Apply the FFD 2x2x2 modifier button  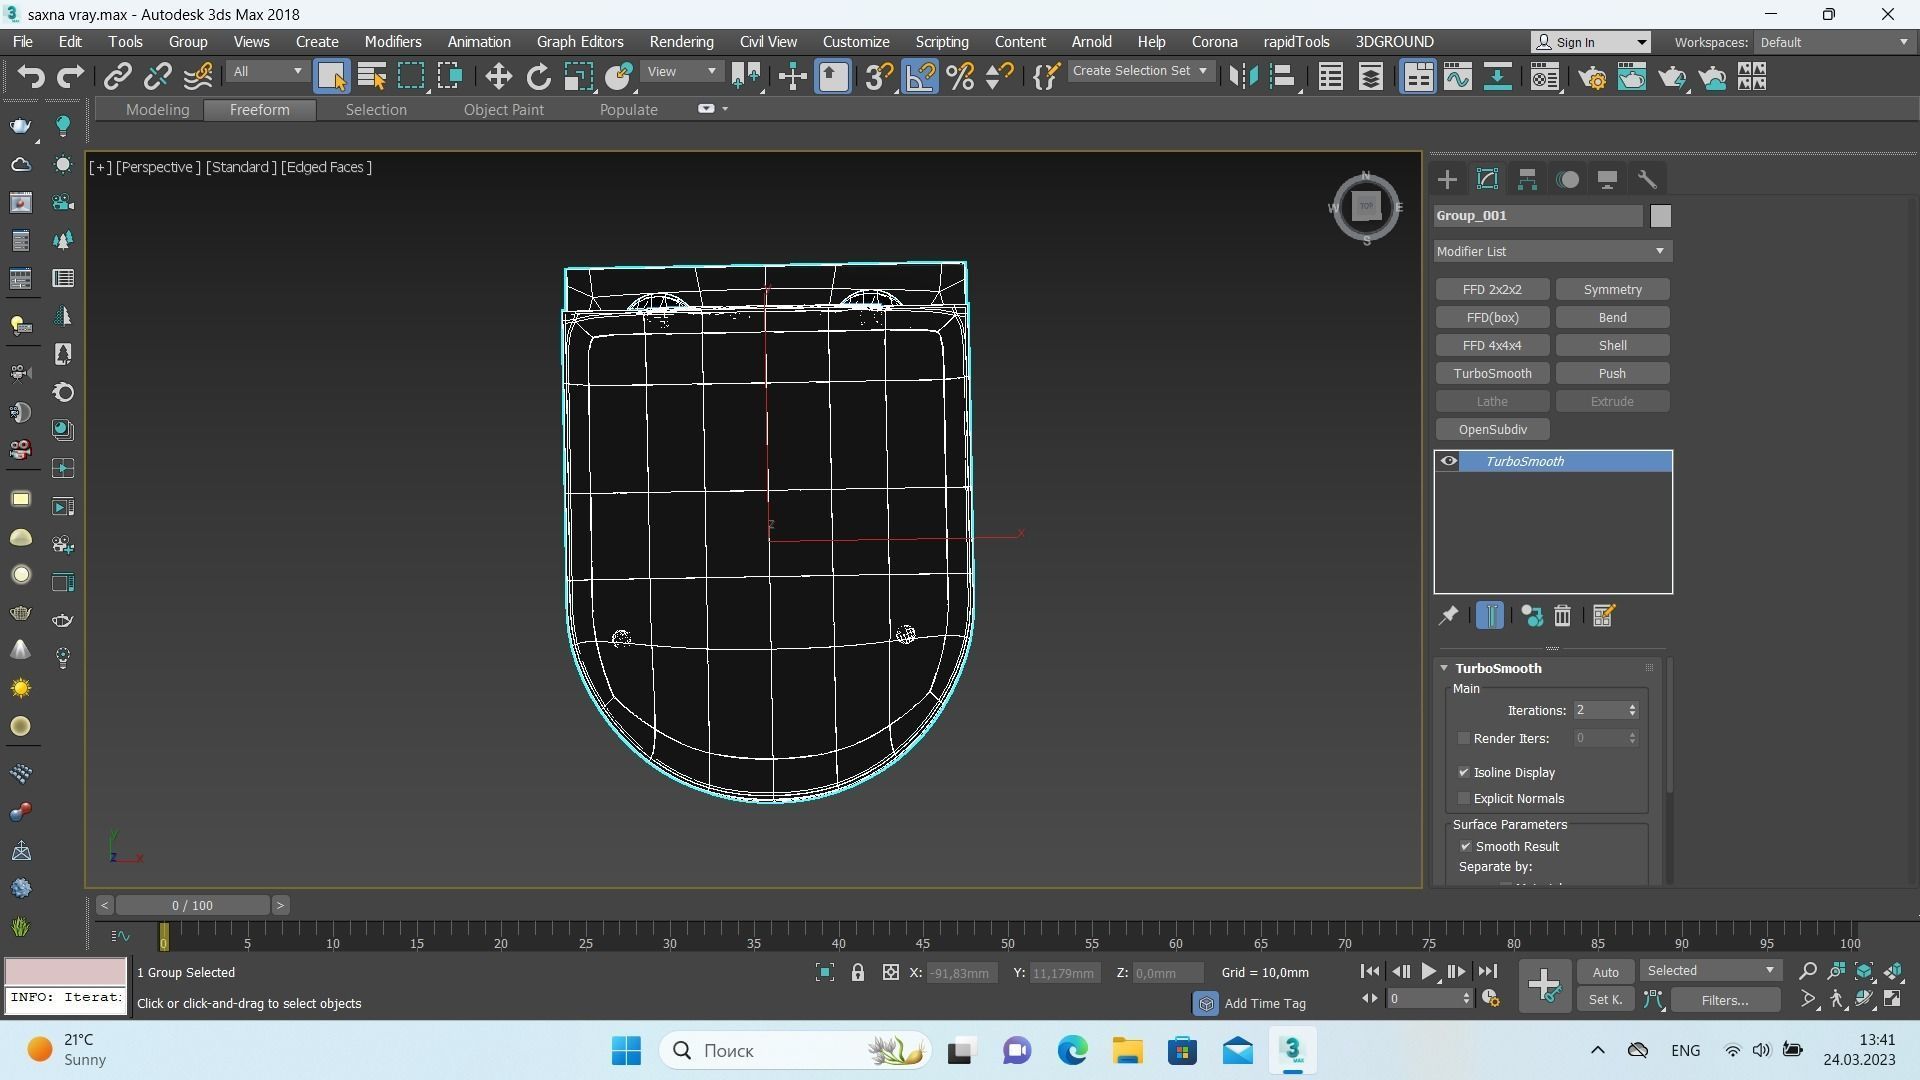(x=1492, y=289)
